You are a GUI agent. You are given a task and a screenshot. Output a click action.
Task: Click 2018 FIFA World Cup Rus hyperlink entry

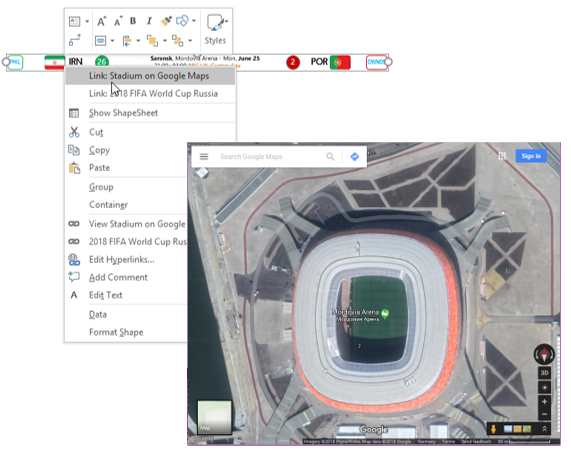[x=126, y=241]
